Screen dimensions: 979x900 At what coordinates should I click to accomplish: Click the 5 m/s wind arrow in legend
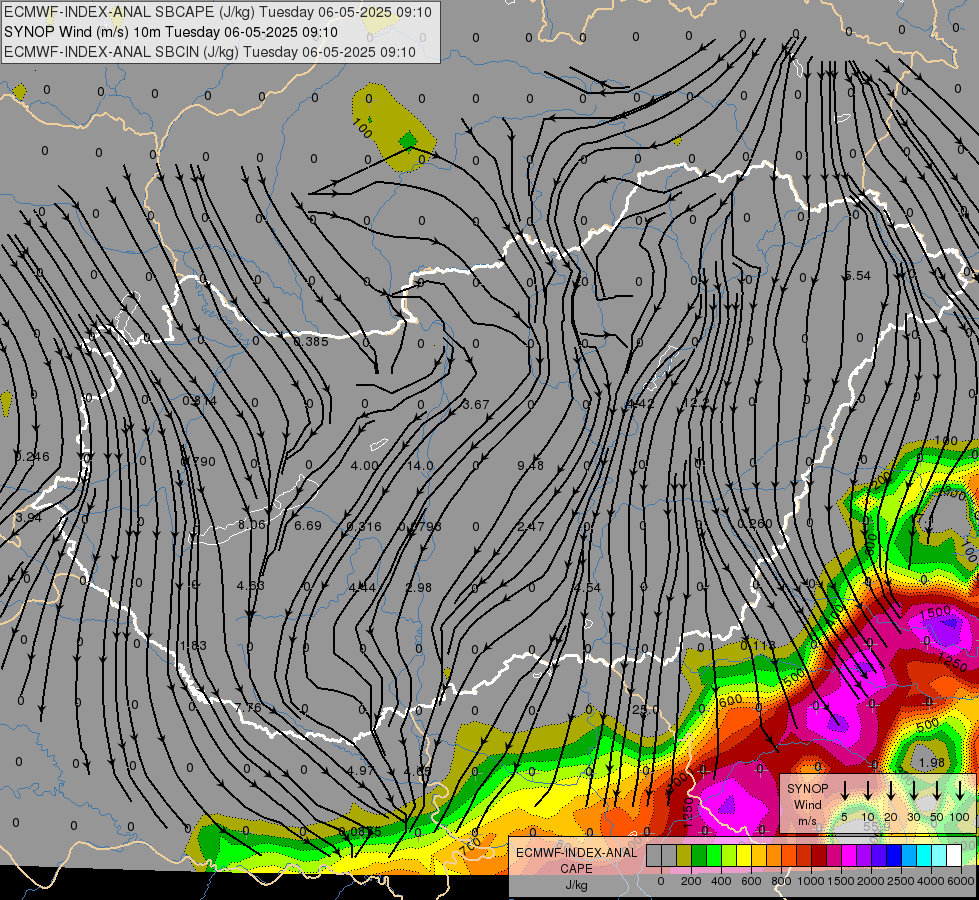[844, 790]
